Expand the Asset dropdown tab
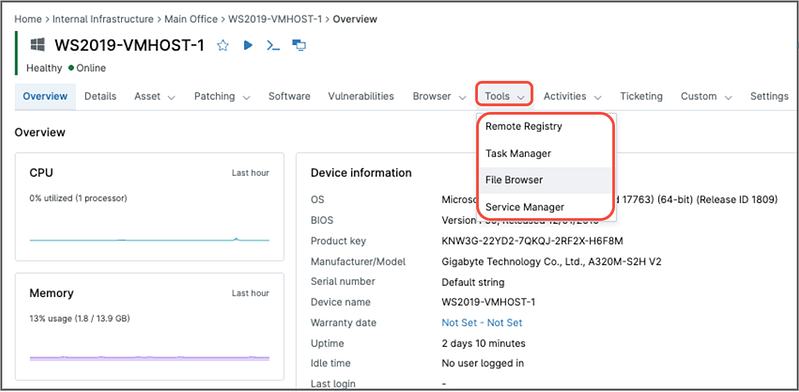 (155, 96)
